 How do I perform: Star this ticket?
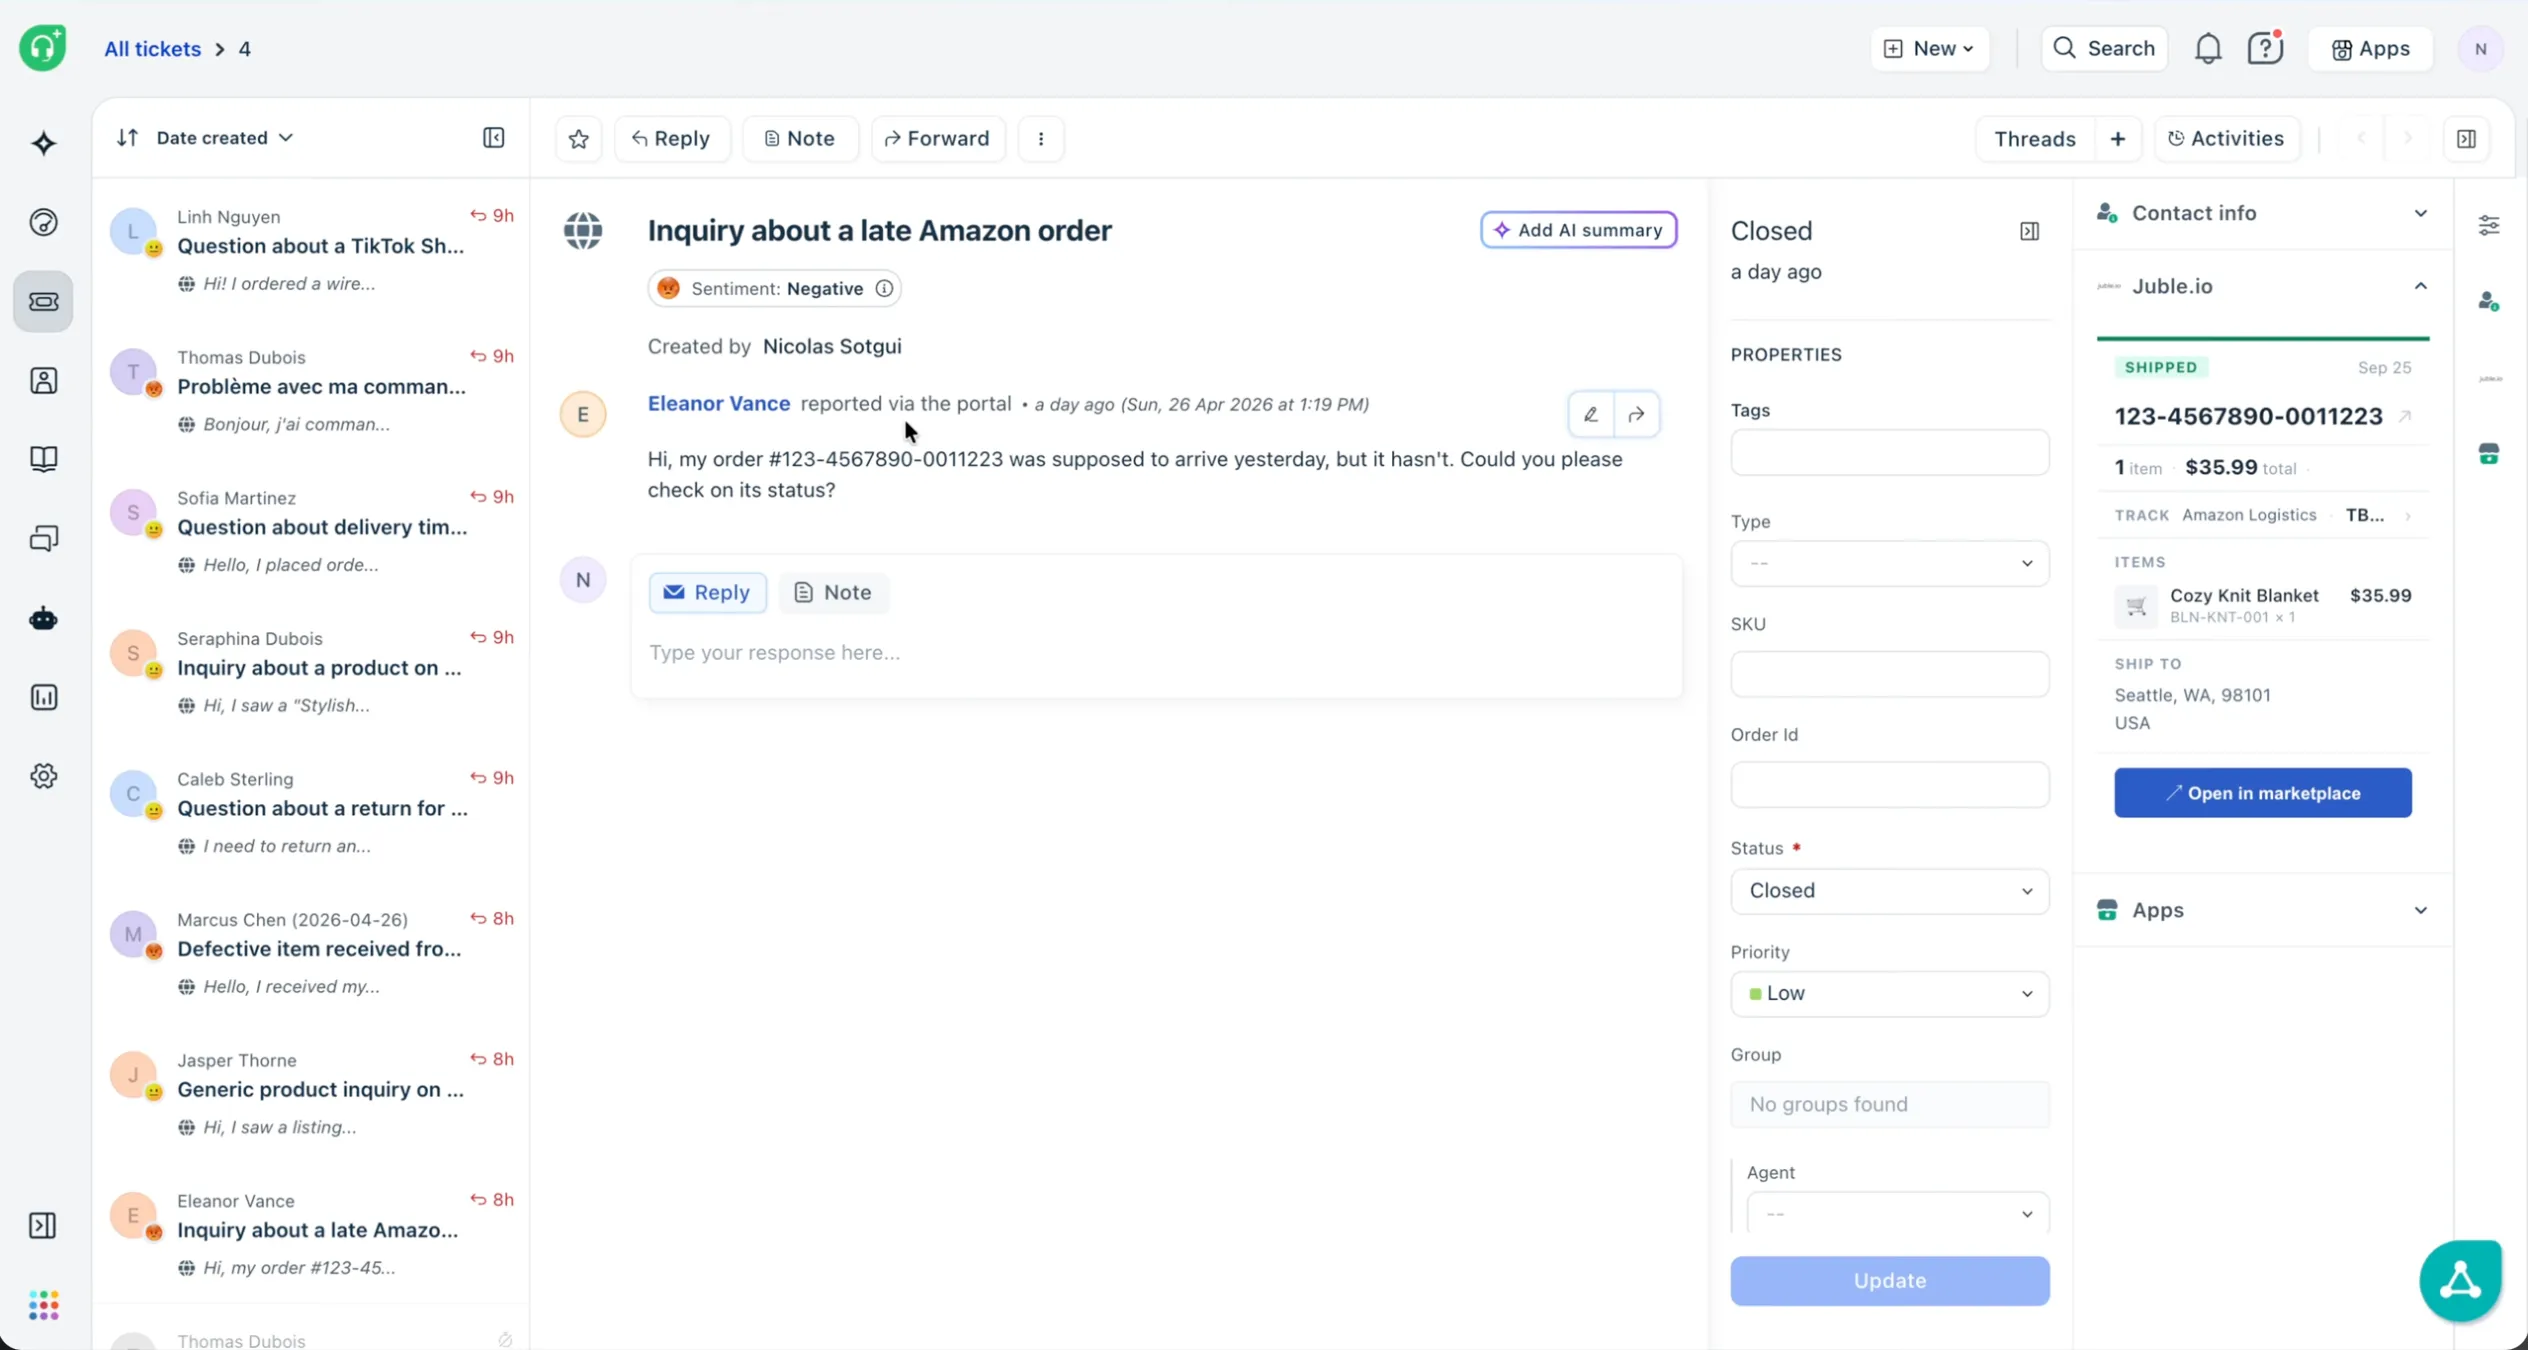tap(578, 138)
